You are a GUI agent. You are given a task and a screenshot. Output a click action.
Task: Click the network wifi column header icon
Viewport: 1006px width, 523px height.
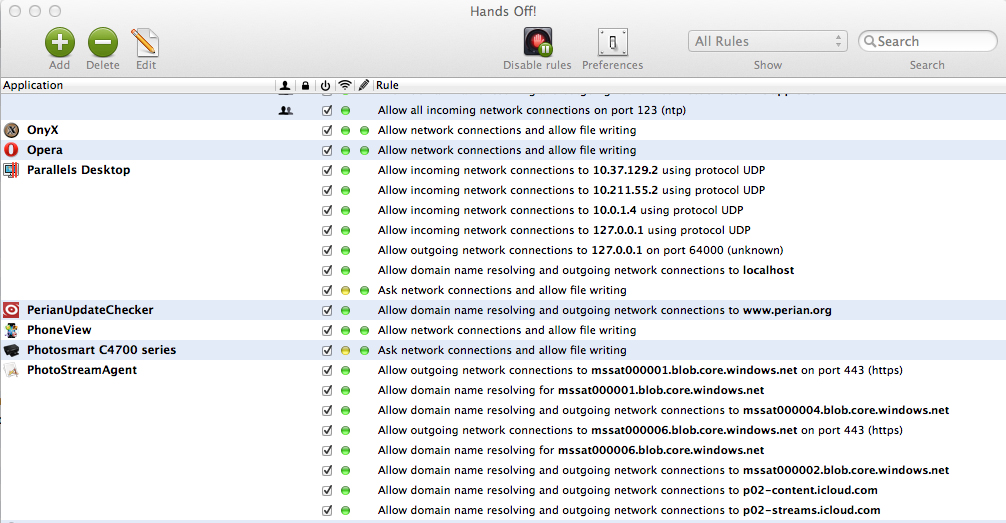(x=345, y=85)
